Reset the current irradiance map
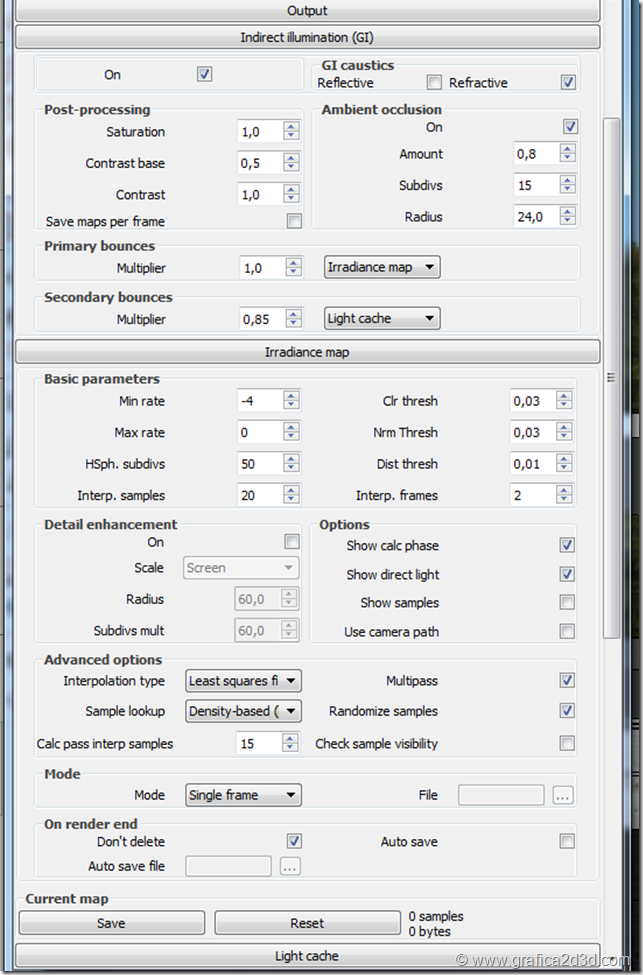Viewport: 643px width, 975px height. (x=307, y=923)
